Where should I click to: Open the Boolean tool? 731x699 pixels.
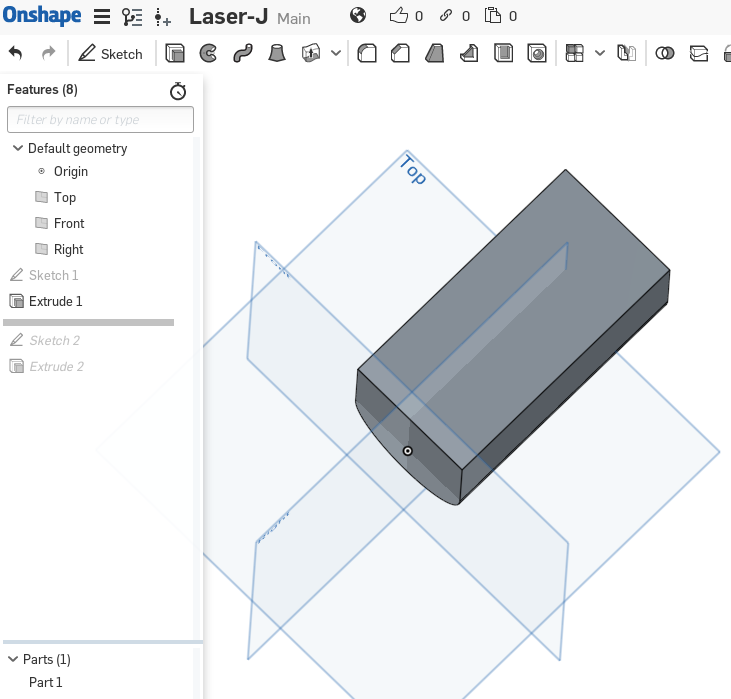click(x=664, y=54)
